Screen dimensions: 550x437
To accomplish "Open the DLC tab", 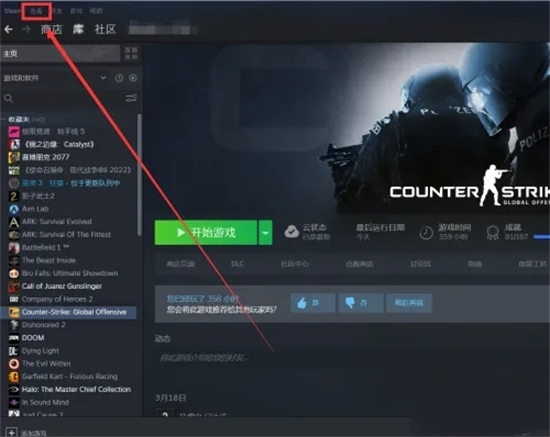I will (x=237, y=264).
